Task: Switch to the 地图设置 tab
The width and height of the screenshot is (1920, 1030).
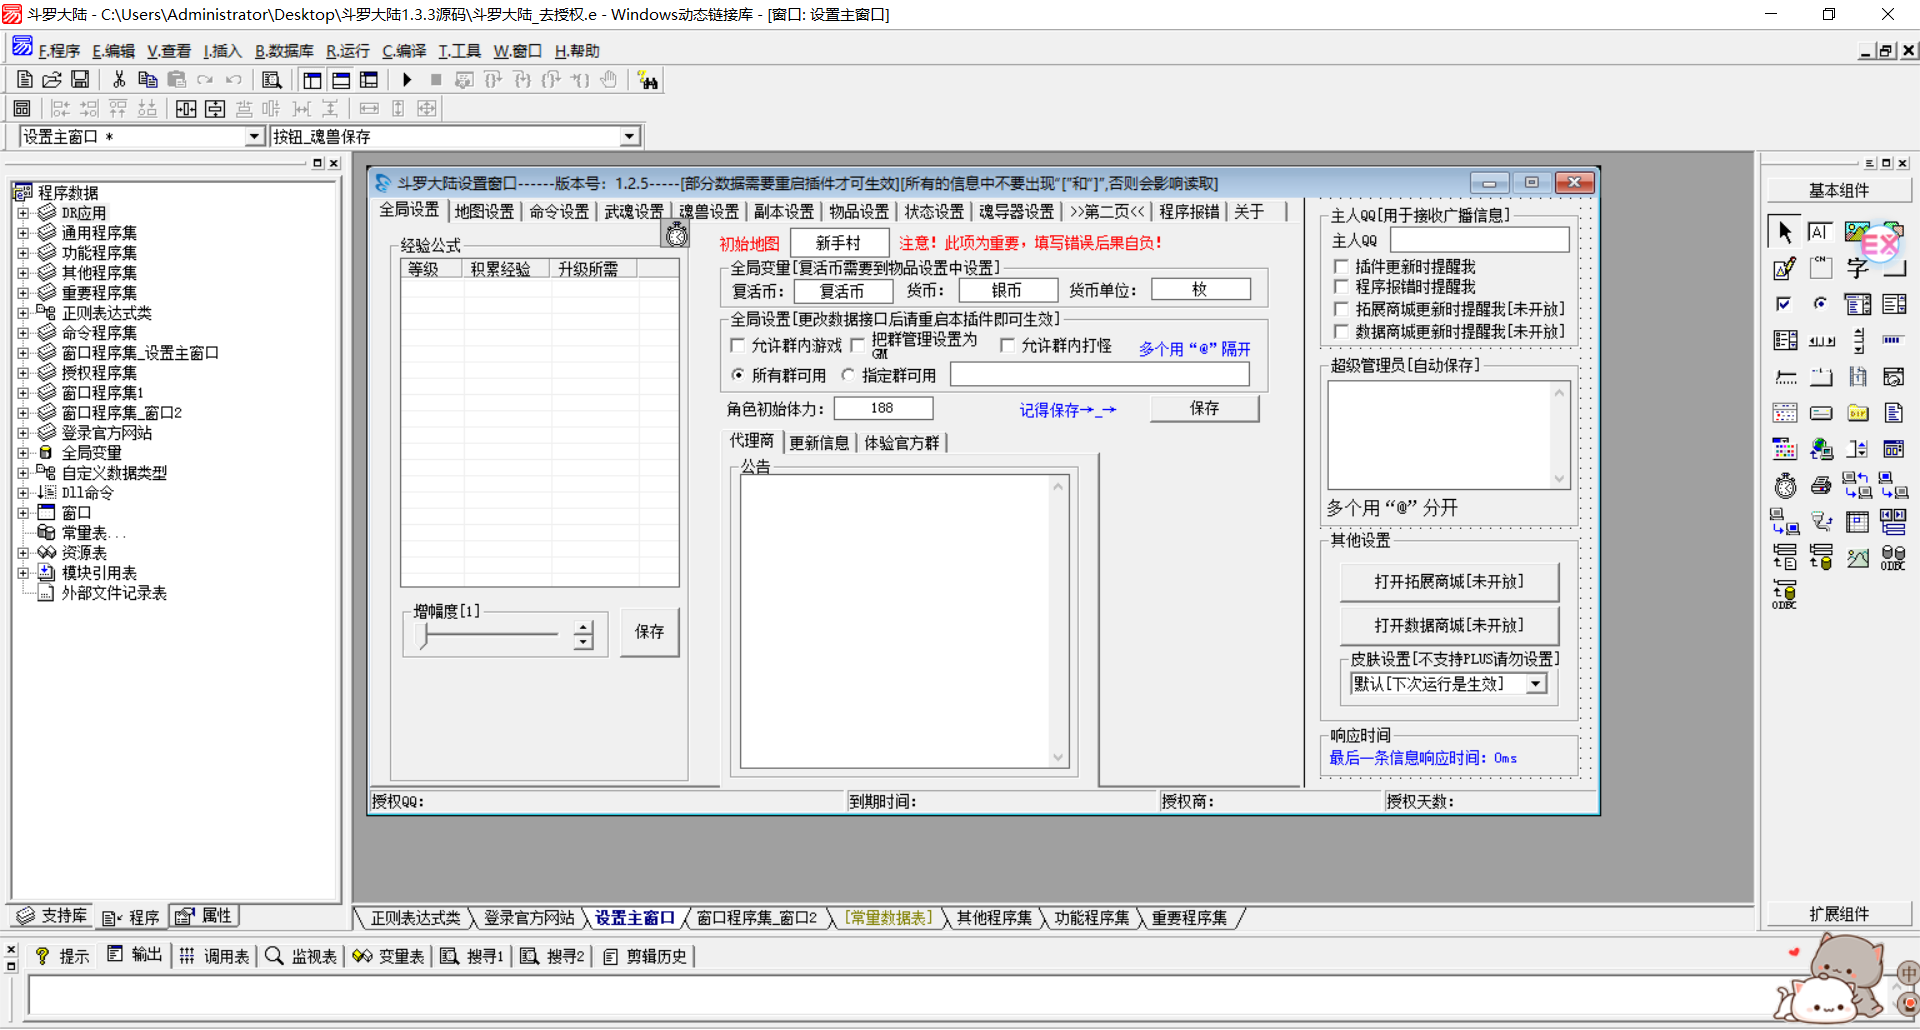Action: click(484, 212)
